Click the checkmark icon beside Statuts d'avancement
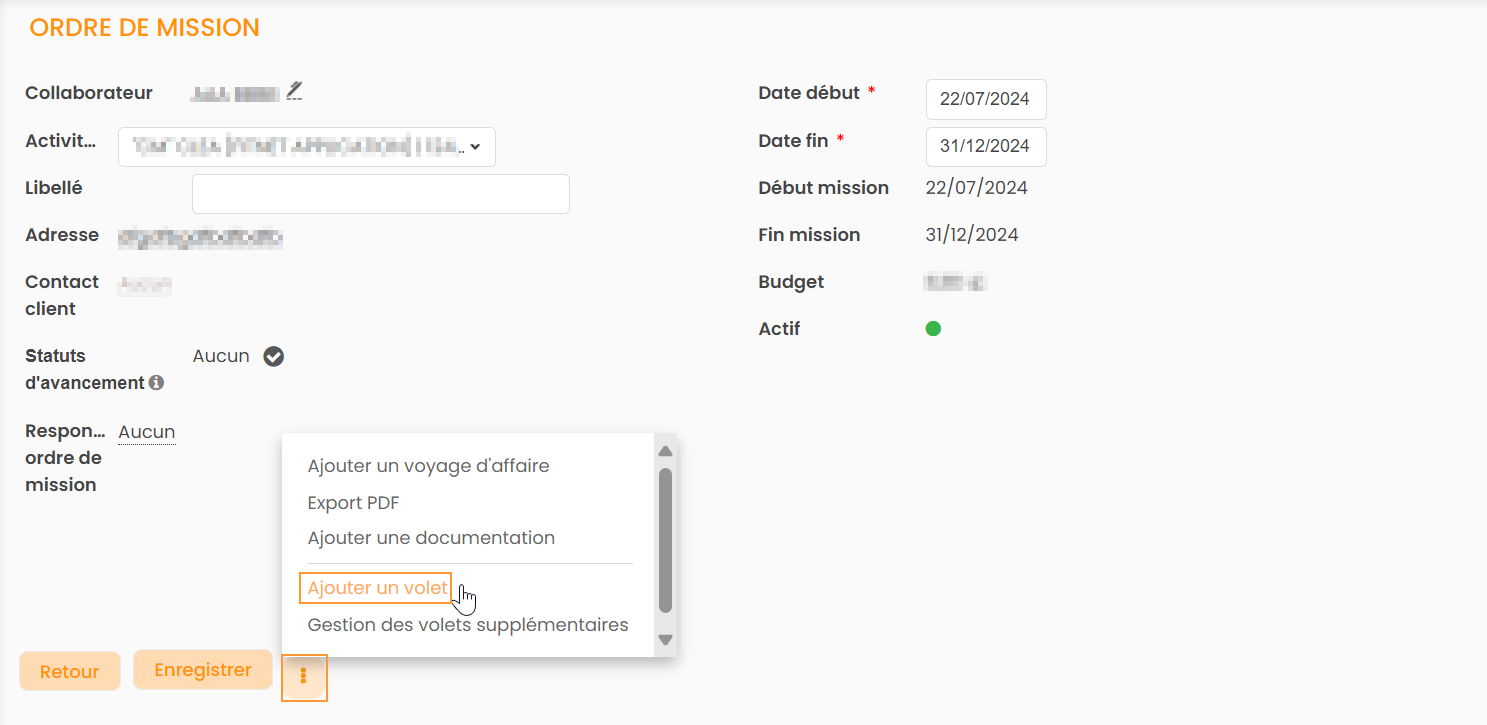Screen dimensions: 1487x725 [273, 356]
